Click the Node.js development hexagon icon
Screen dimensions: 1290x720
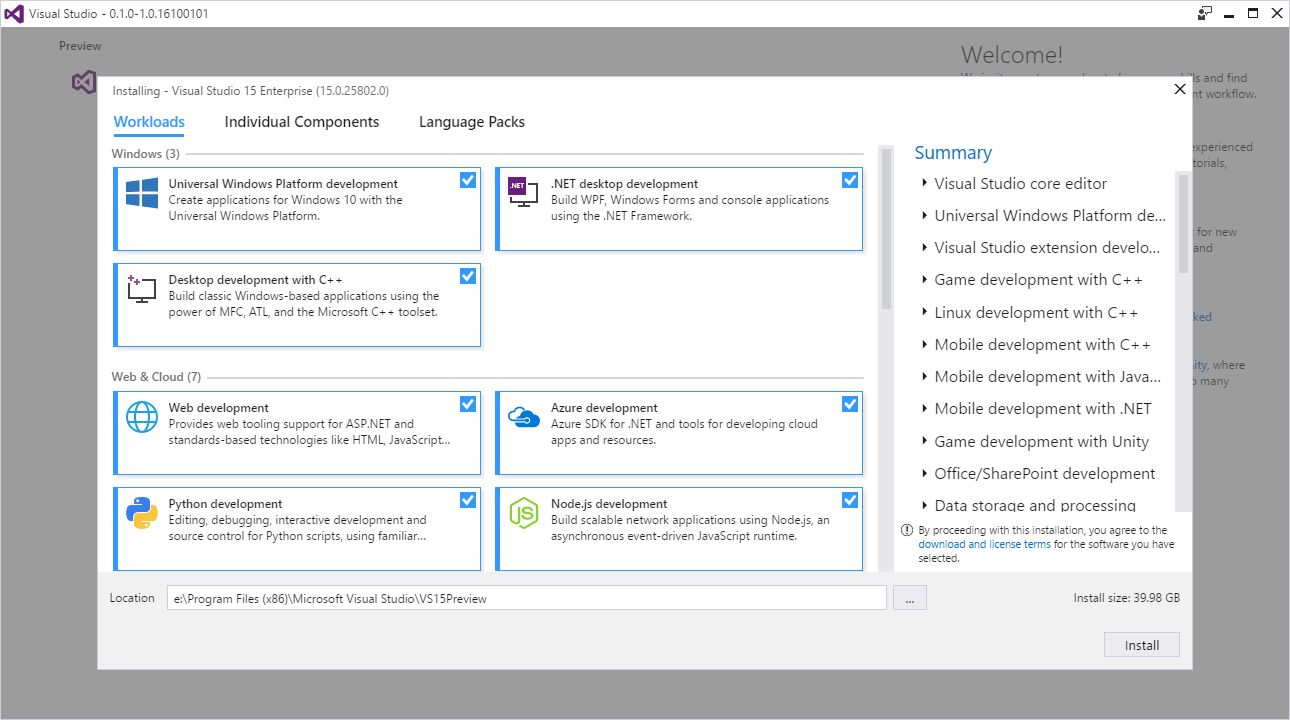coord(523,512)
